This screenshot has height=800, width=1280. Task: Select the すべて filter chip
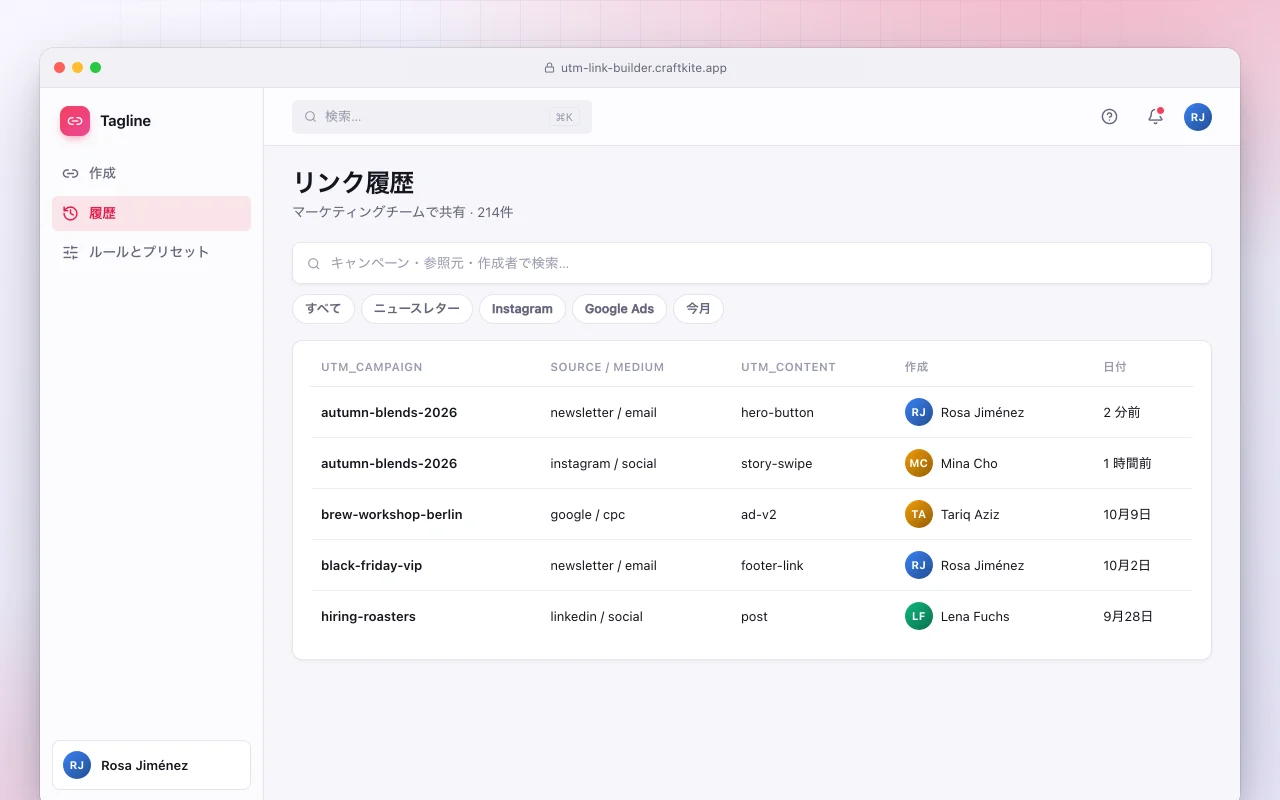324,309
